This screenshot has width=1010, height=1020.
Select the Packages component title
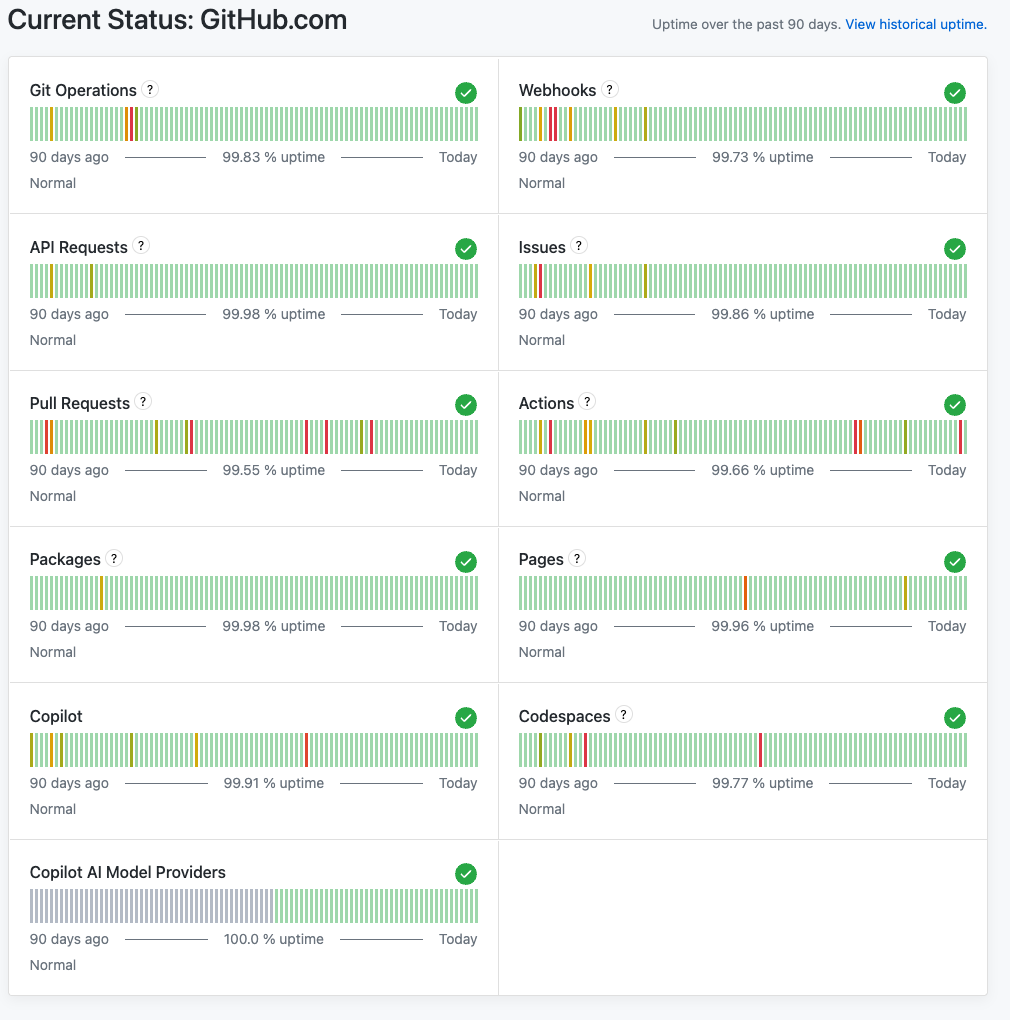[x=65, y=559]
